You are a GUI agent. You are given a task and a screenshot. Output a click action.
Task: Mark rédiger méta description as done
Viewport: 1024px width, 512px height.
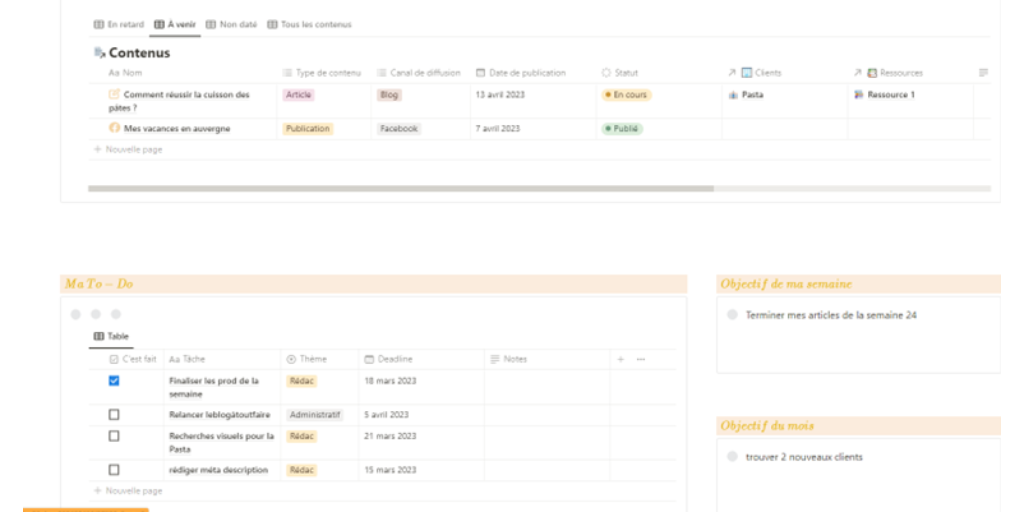(x=114, y=469)
